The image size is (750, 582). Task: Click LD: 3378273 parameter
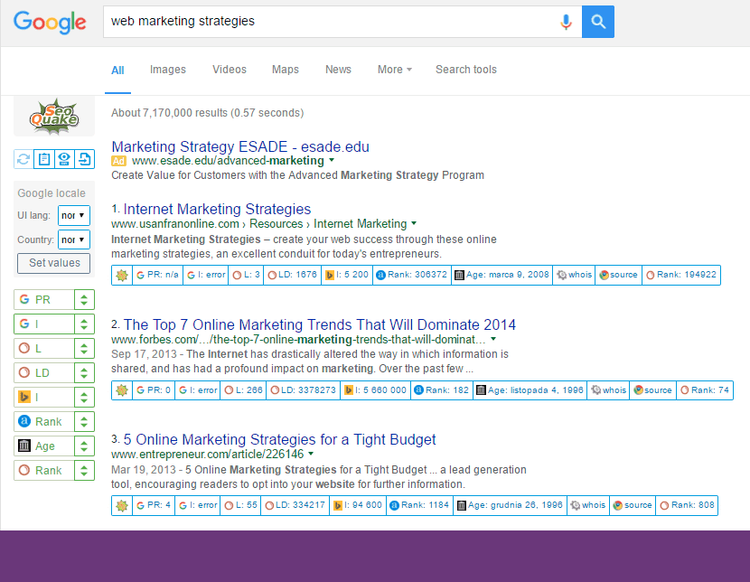click(x=303, y=390)
